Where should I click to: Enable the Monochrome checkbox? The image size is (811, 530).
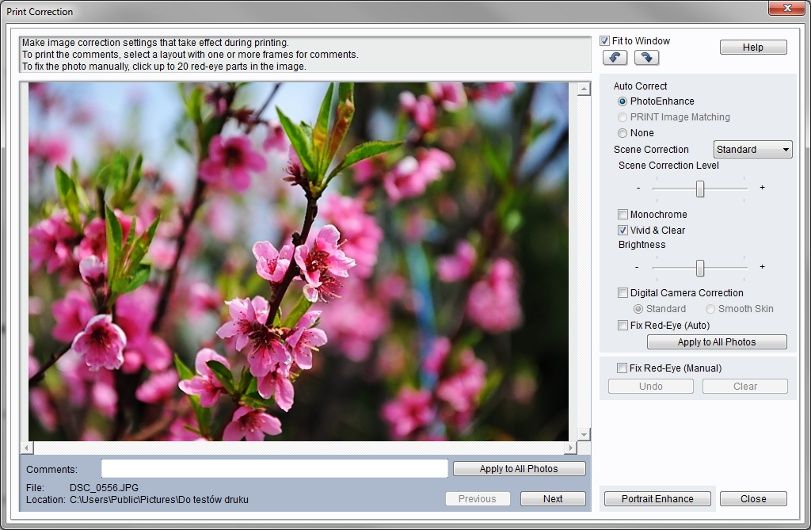pyautogui.click(x=623, y=214)
